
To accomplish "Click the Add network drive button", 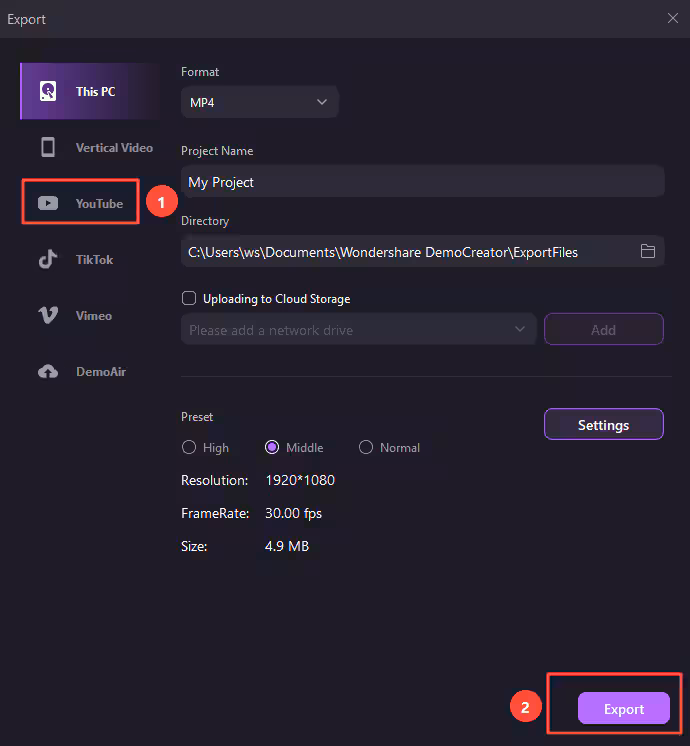I will point(603,329).
